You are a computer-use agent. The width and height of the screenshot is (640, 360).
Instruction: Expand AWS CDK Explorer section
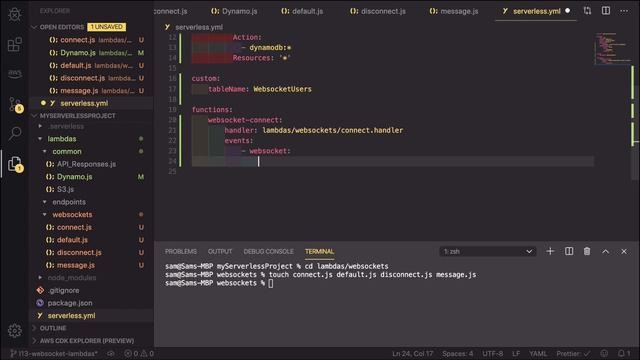87,341
